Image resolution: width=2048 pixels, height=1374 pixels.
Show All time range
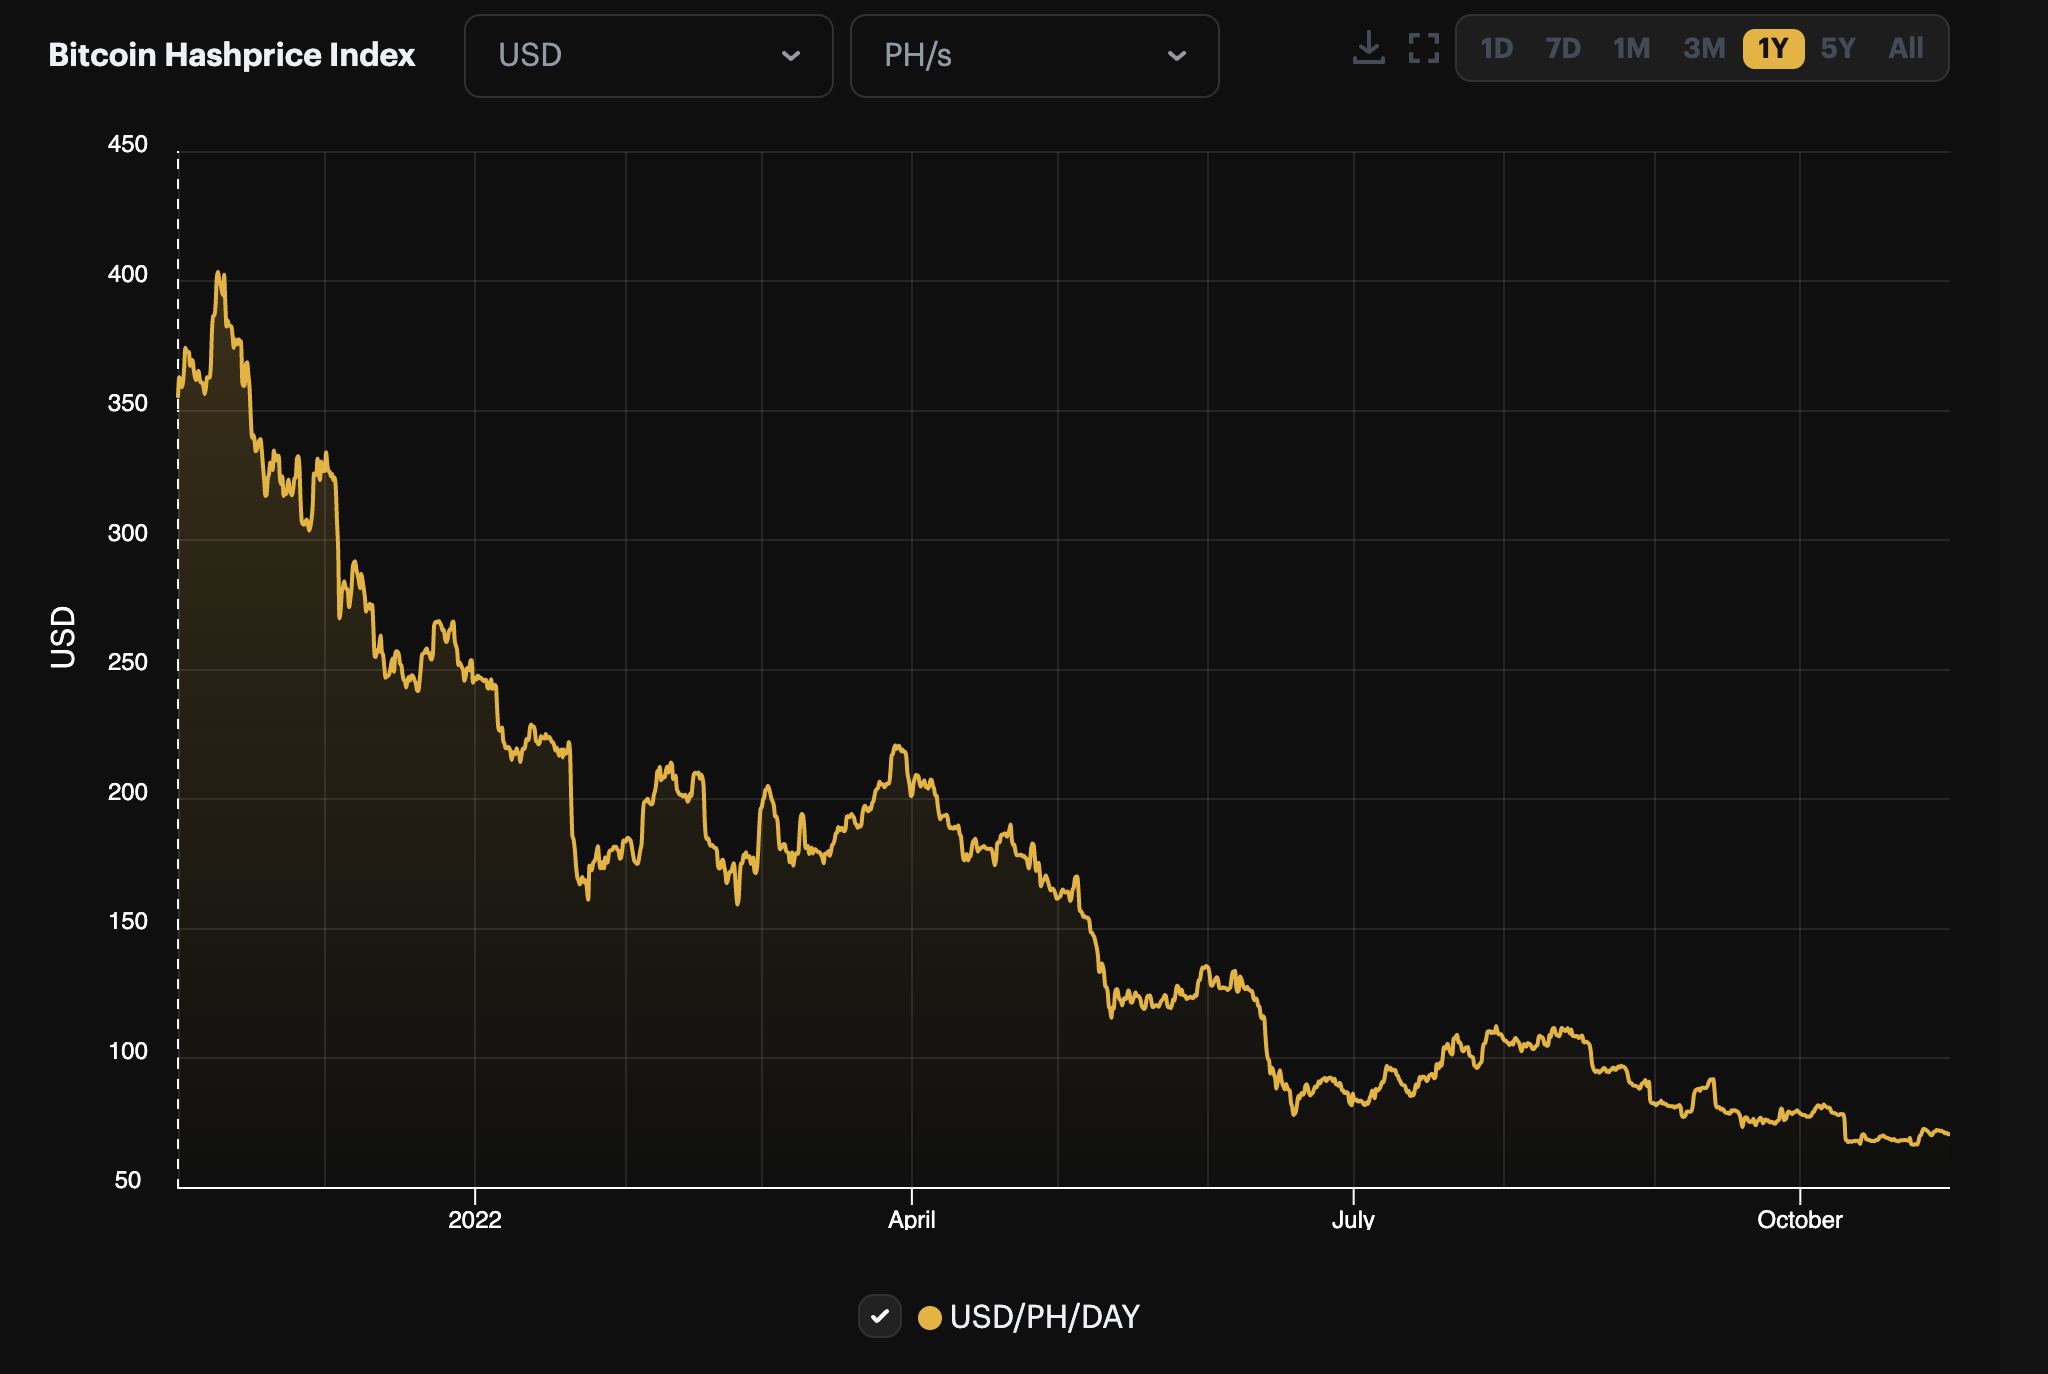coord(1906,48)
